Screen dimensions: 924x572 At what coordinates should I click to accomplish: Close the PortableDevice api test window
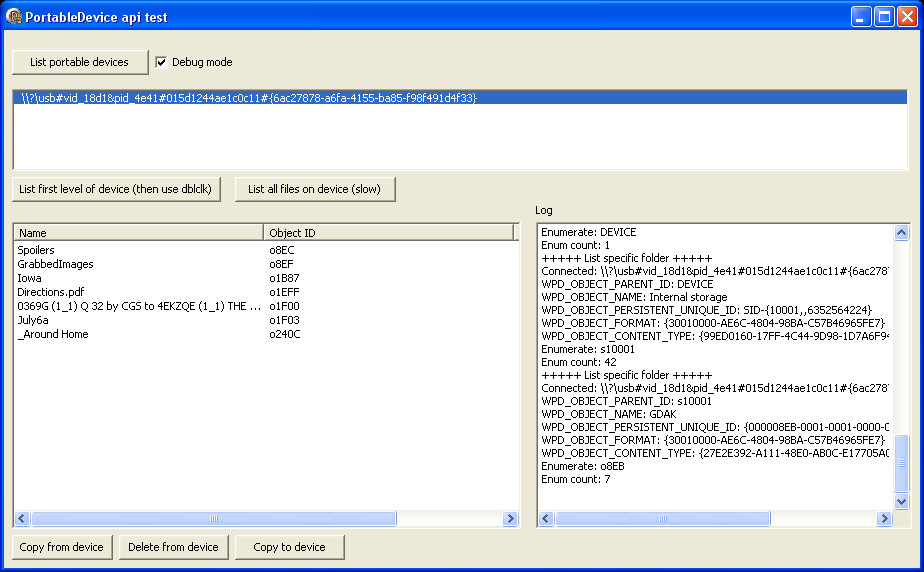(x=906, y=17)
